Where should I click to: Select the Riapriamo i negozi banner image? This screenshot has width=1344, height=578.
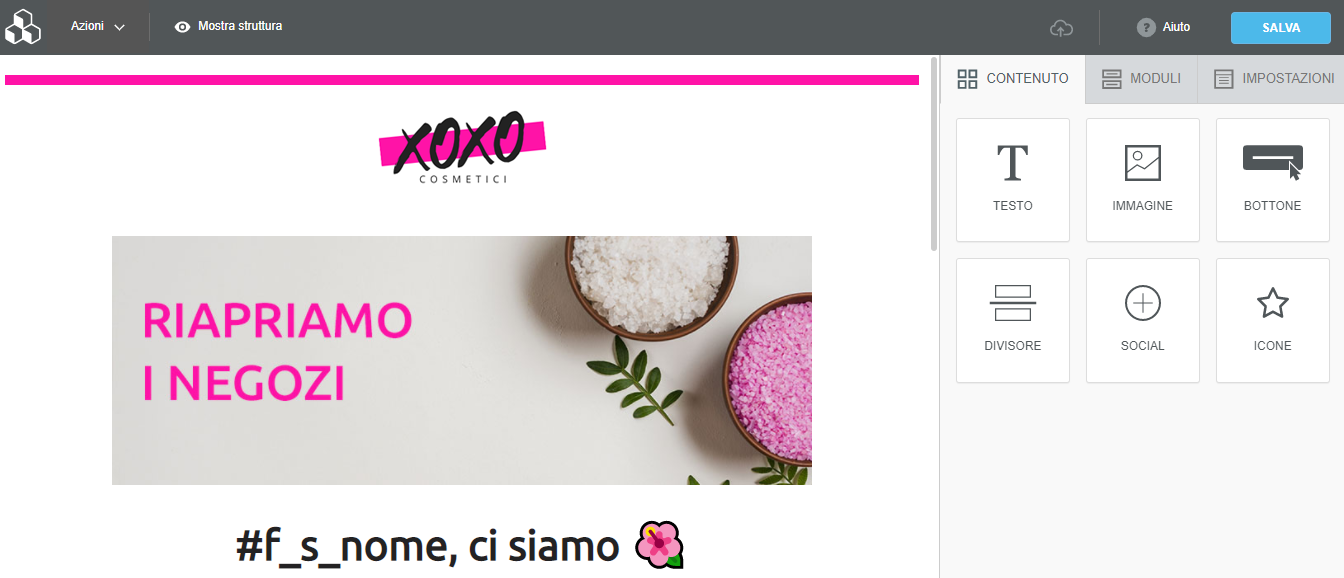(x=462, y=360)
